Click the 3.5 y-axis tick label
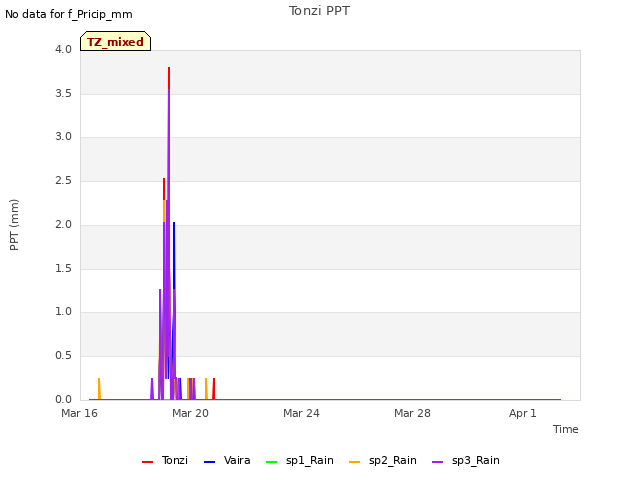The height and width of the screenshot is (480, 640). pyautogui.click(x=63, y=93)
